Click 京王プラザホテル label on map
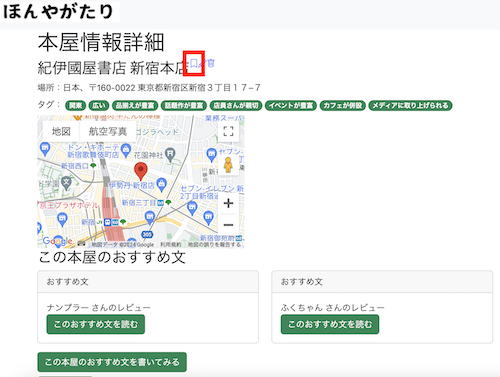Viewport: 500px width, 377px height. pyautogui.click(x=69, y=205)
